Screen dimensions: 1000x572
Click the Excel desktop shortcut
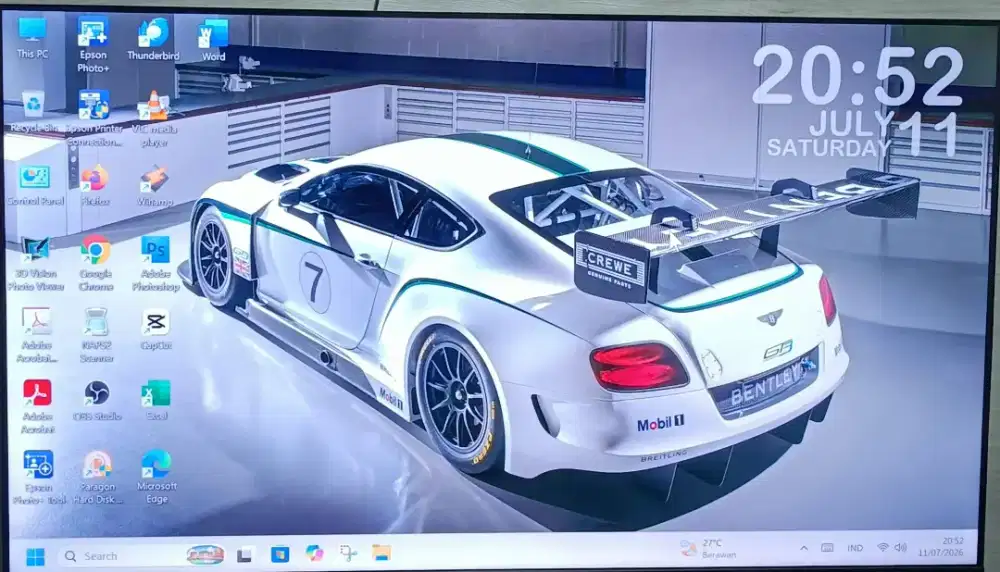pos(156,401)
